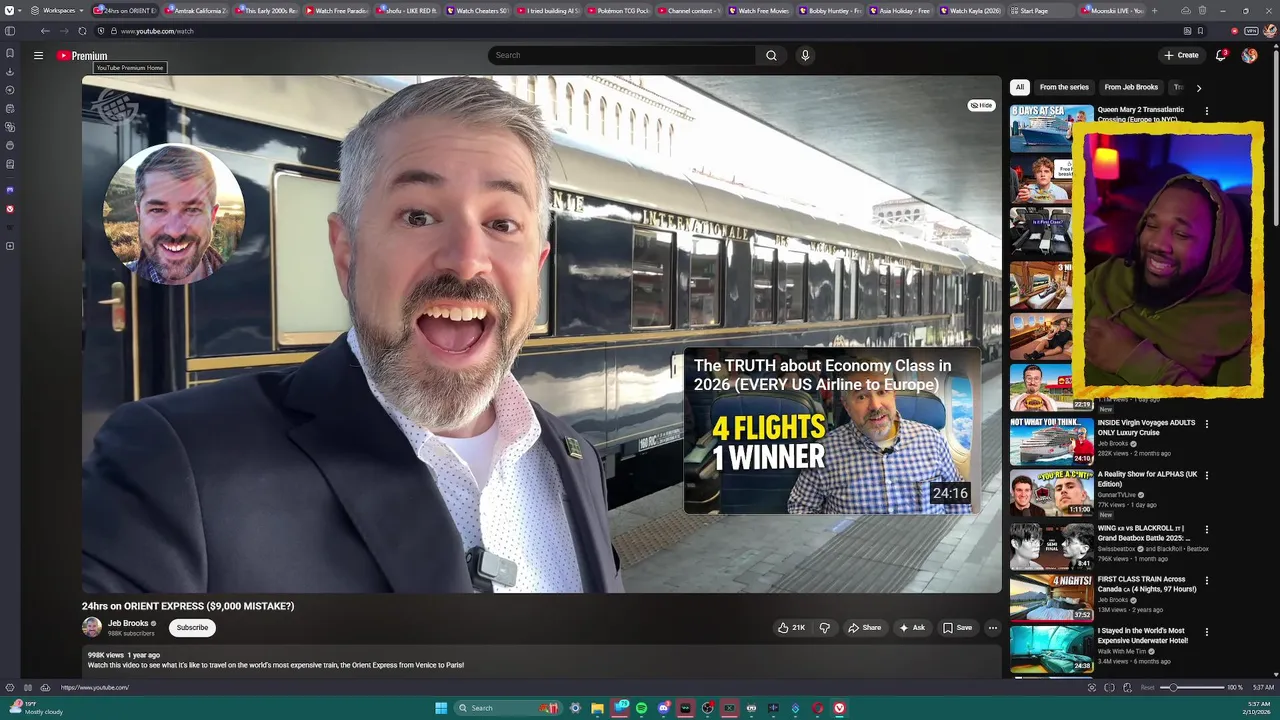Toggle the VPN button in address bar

(1251, 31)
